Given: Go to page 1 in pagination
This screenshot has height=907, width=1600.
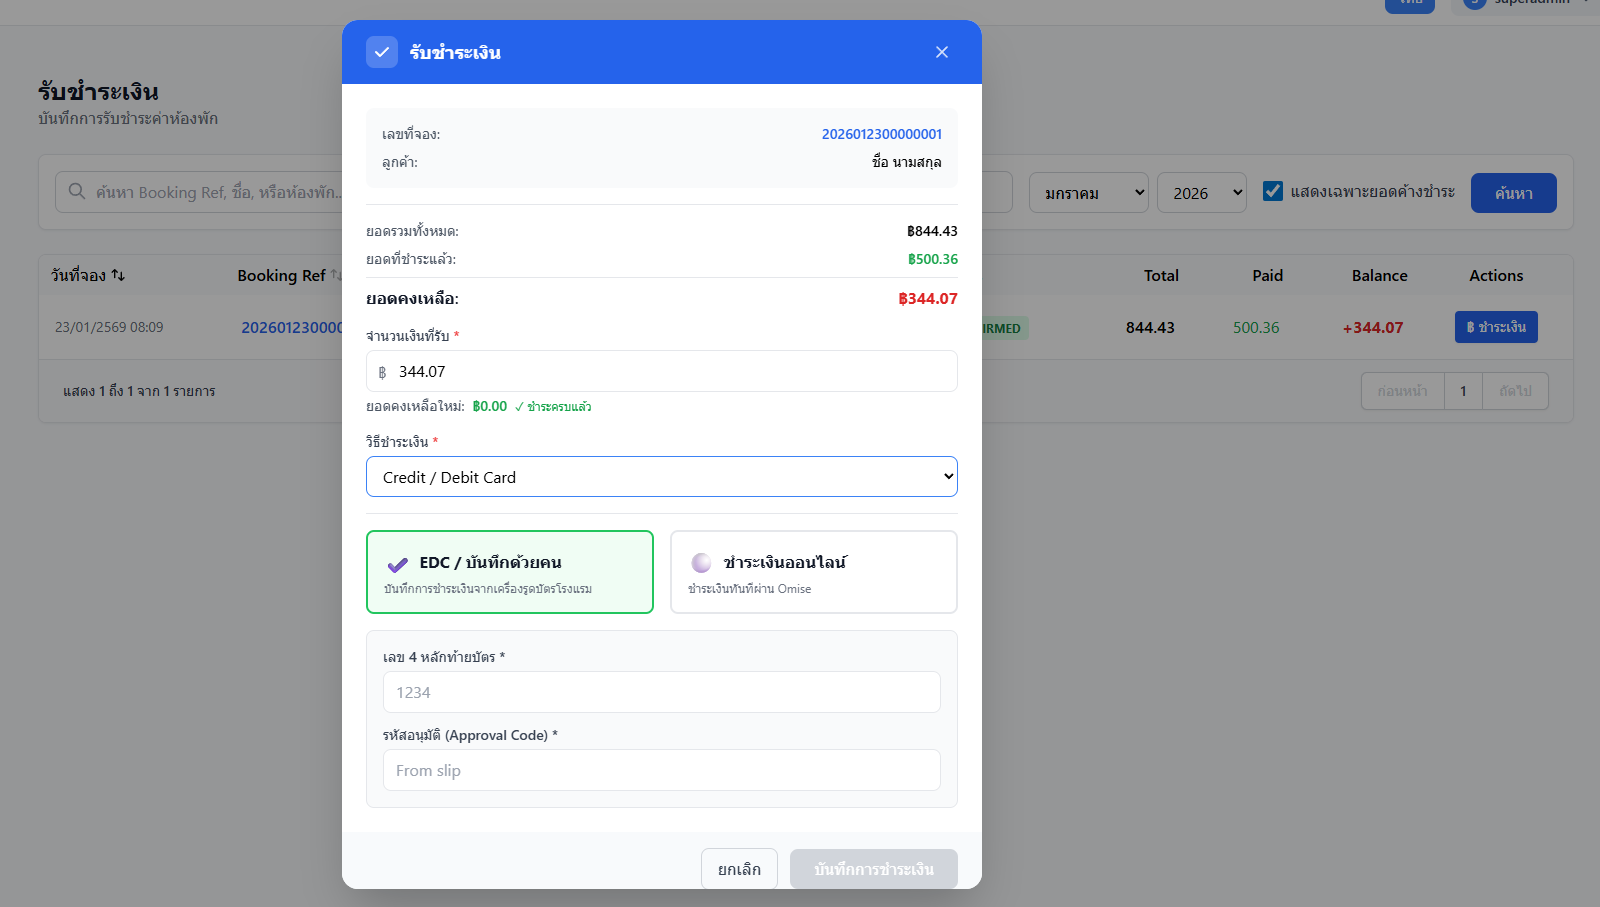Looking at the screenshot, I should pos(1463,391).
